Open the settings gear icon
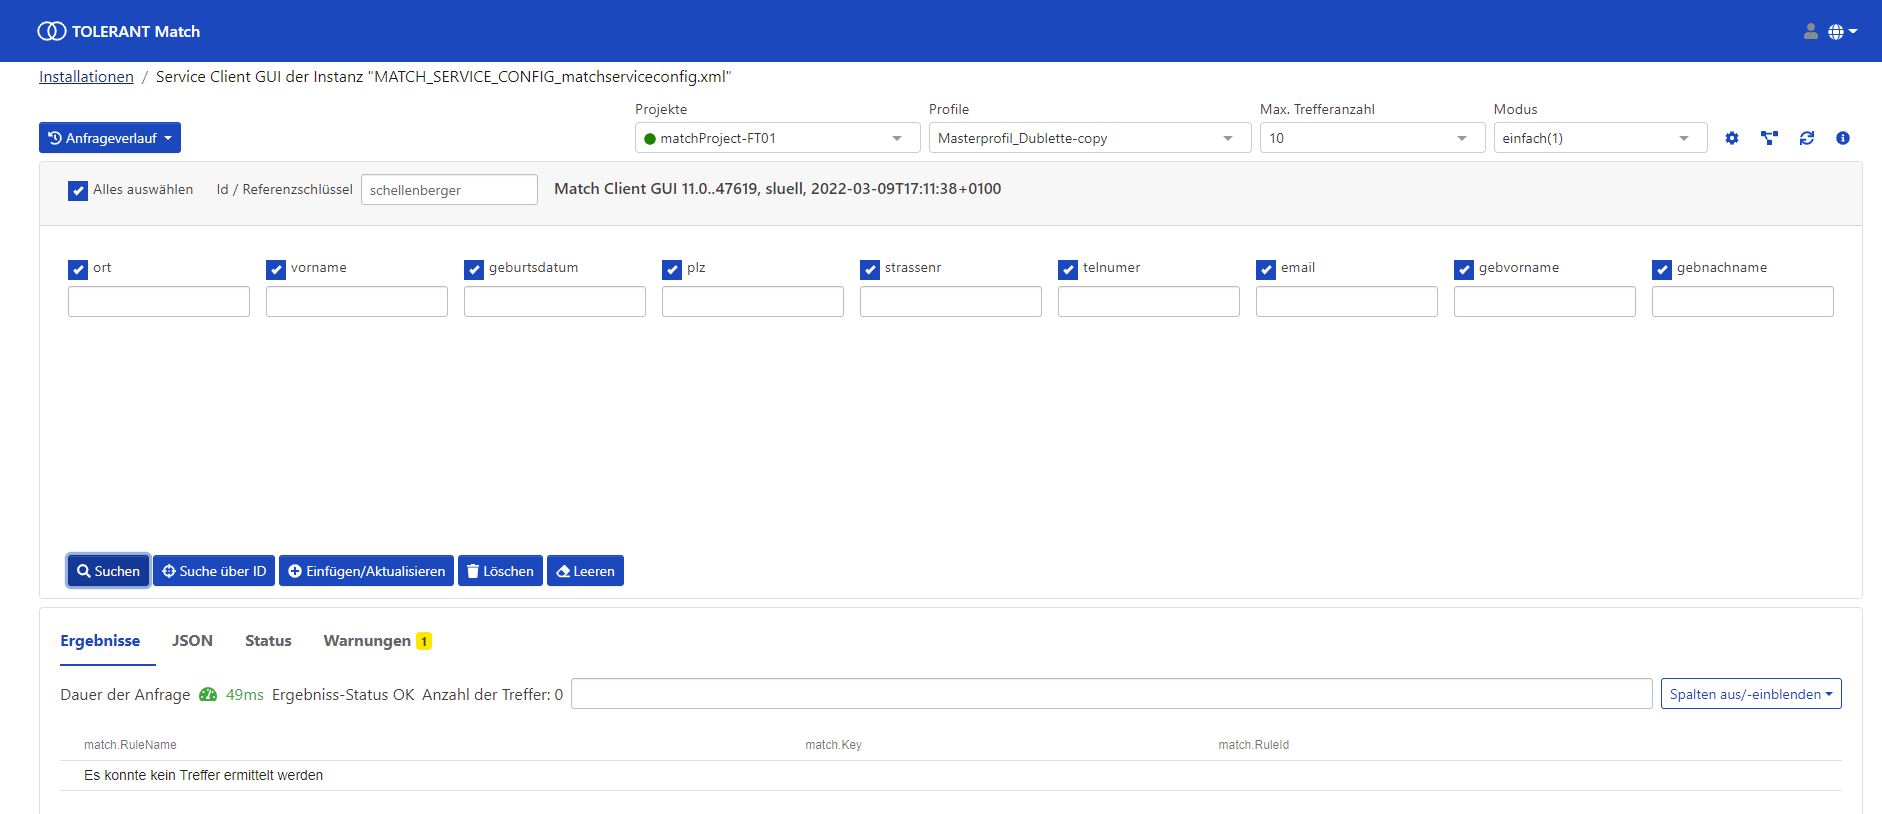 1731,138
